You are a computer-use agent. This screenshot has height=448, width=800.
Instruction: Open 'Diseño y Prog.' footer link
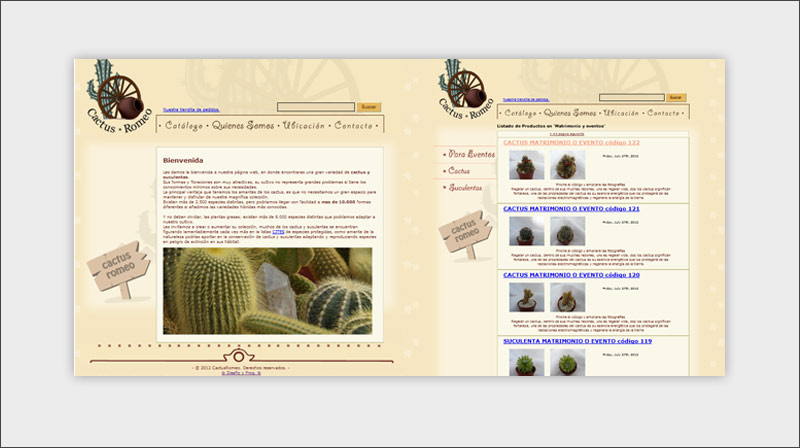pyautogui.click(x=241, y=373)
